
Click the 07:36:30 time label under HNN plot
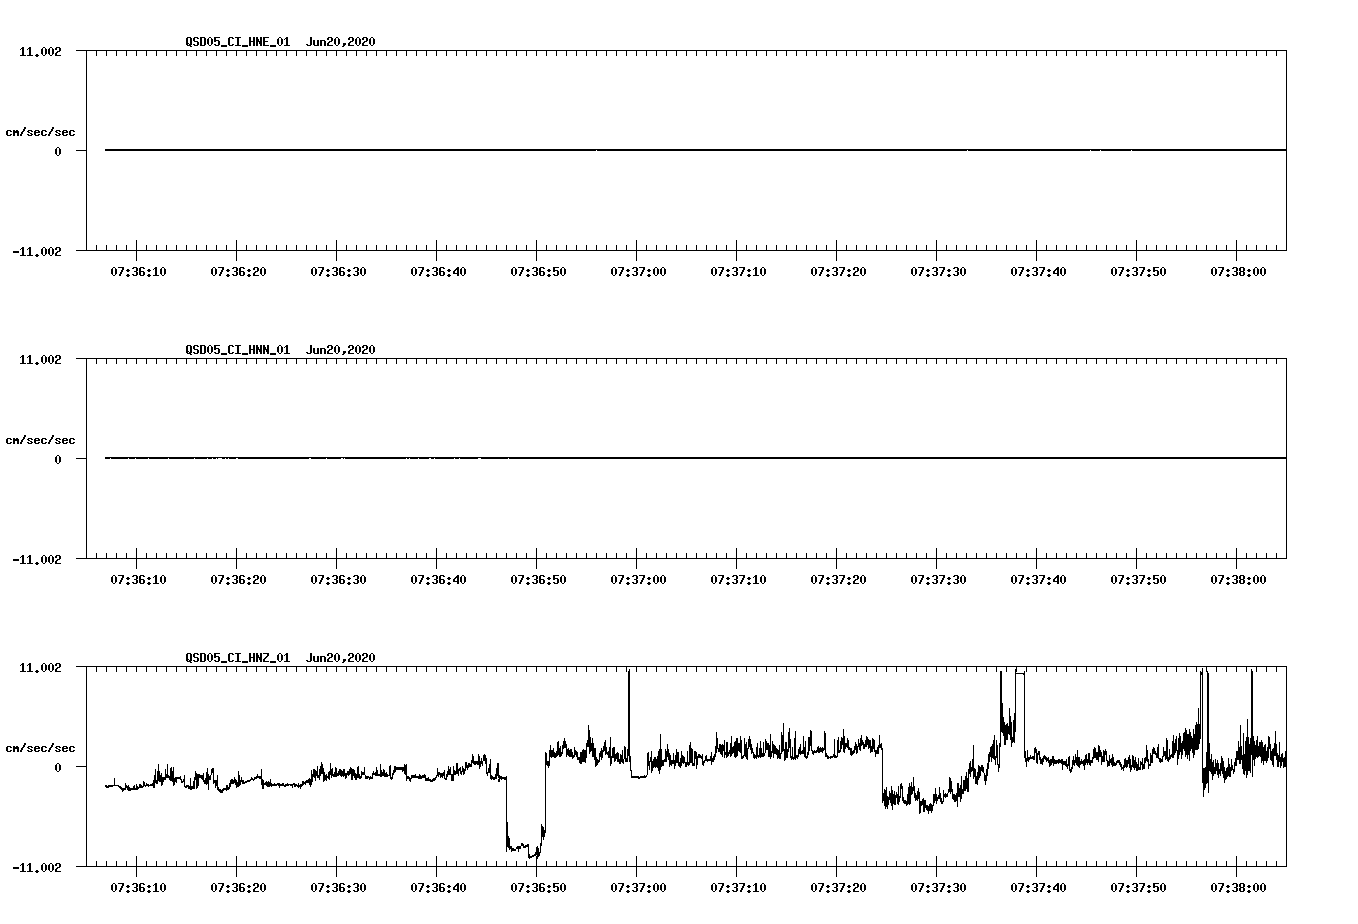pos(338,580)
